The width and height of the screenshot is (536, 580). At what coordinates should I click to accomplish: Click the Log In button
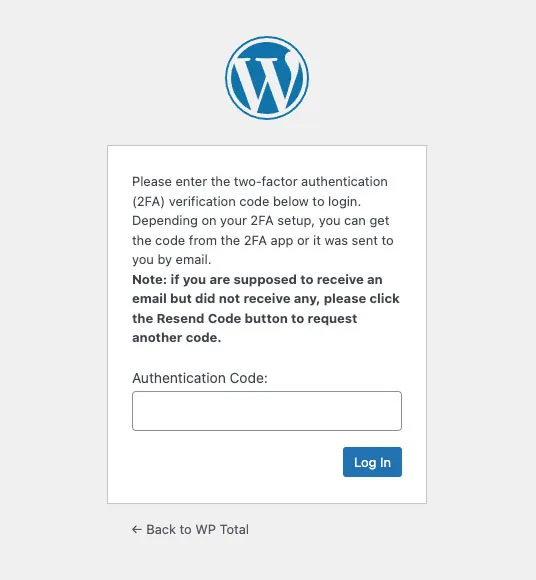tap(372, 462)
